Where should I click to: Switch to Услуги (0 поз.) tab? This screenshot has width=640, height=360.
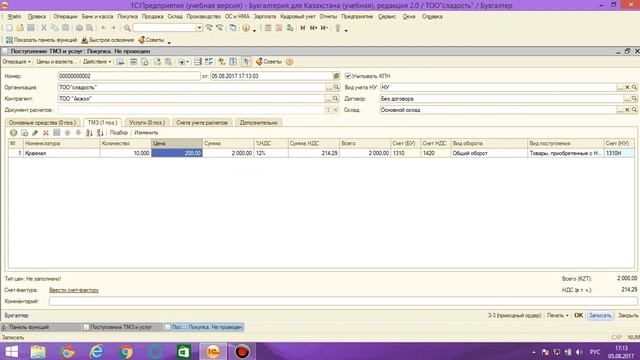(147, 122)
